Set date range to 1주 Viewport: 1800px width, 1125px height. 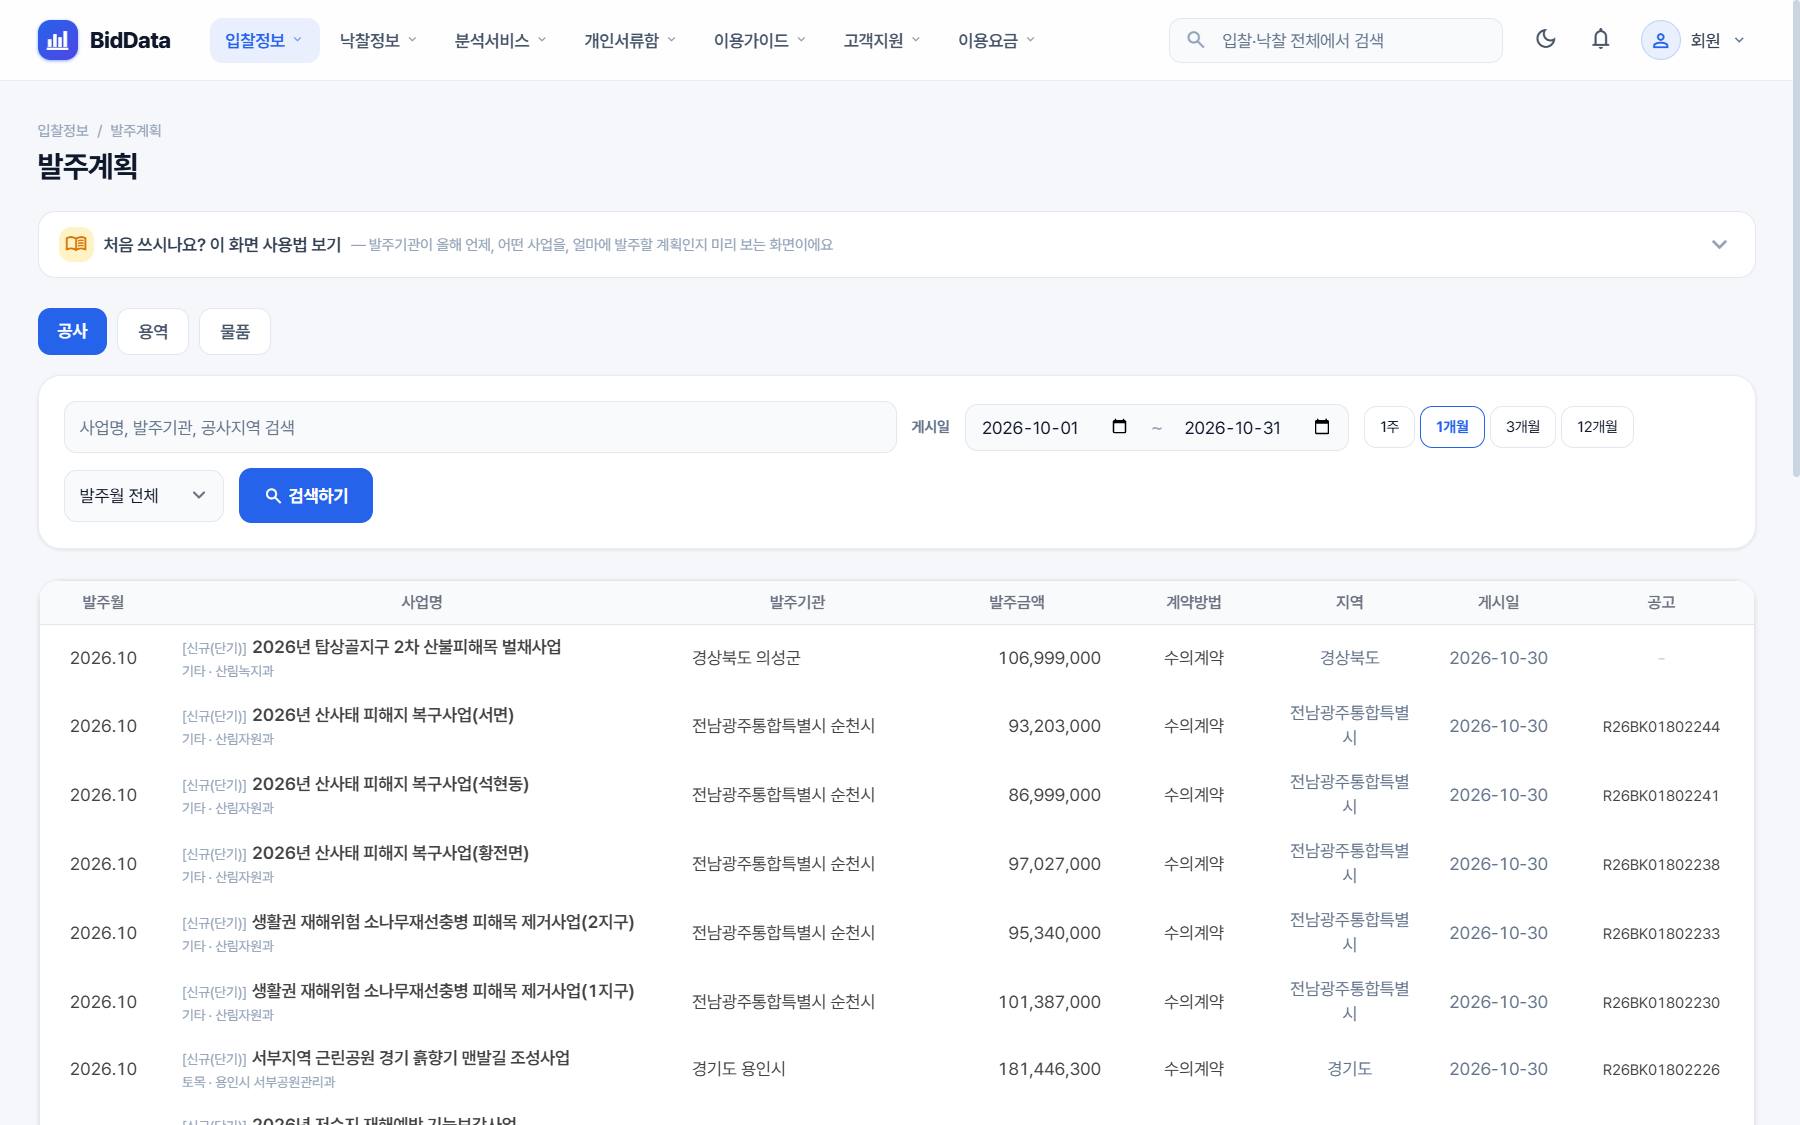[1389, 427]
